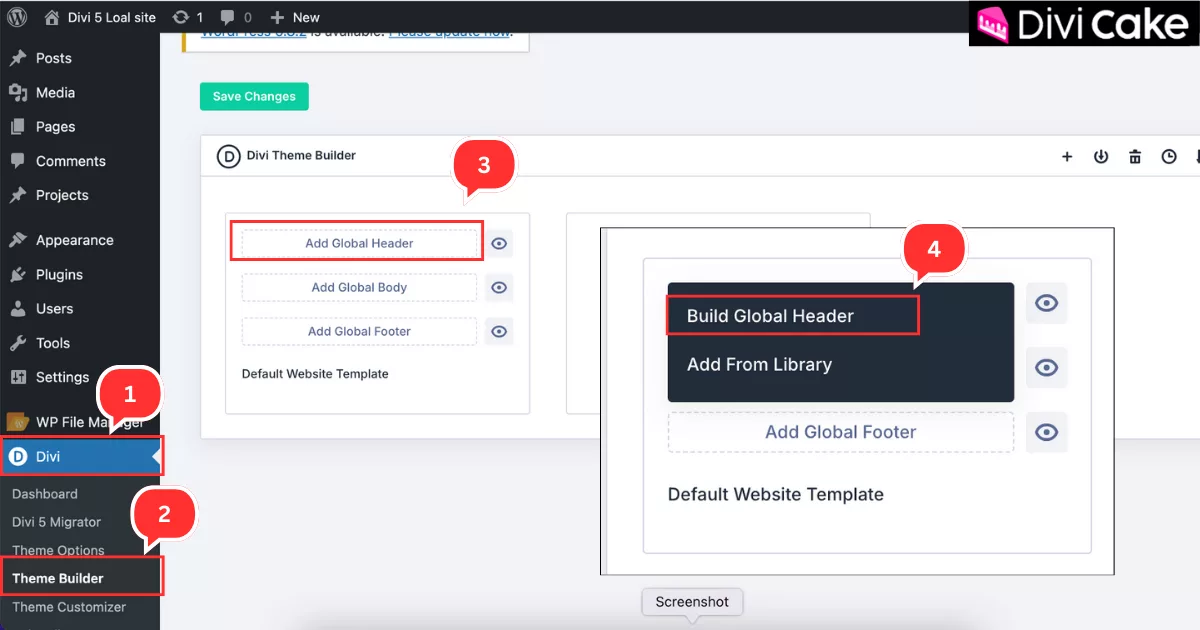
Task: Open WP File Manager via its folder icon
Action: [17, 422]
